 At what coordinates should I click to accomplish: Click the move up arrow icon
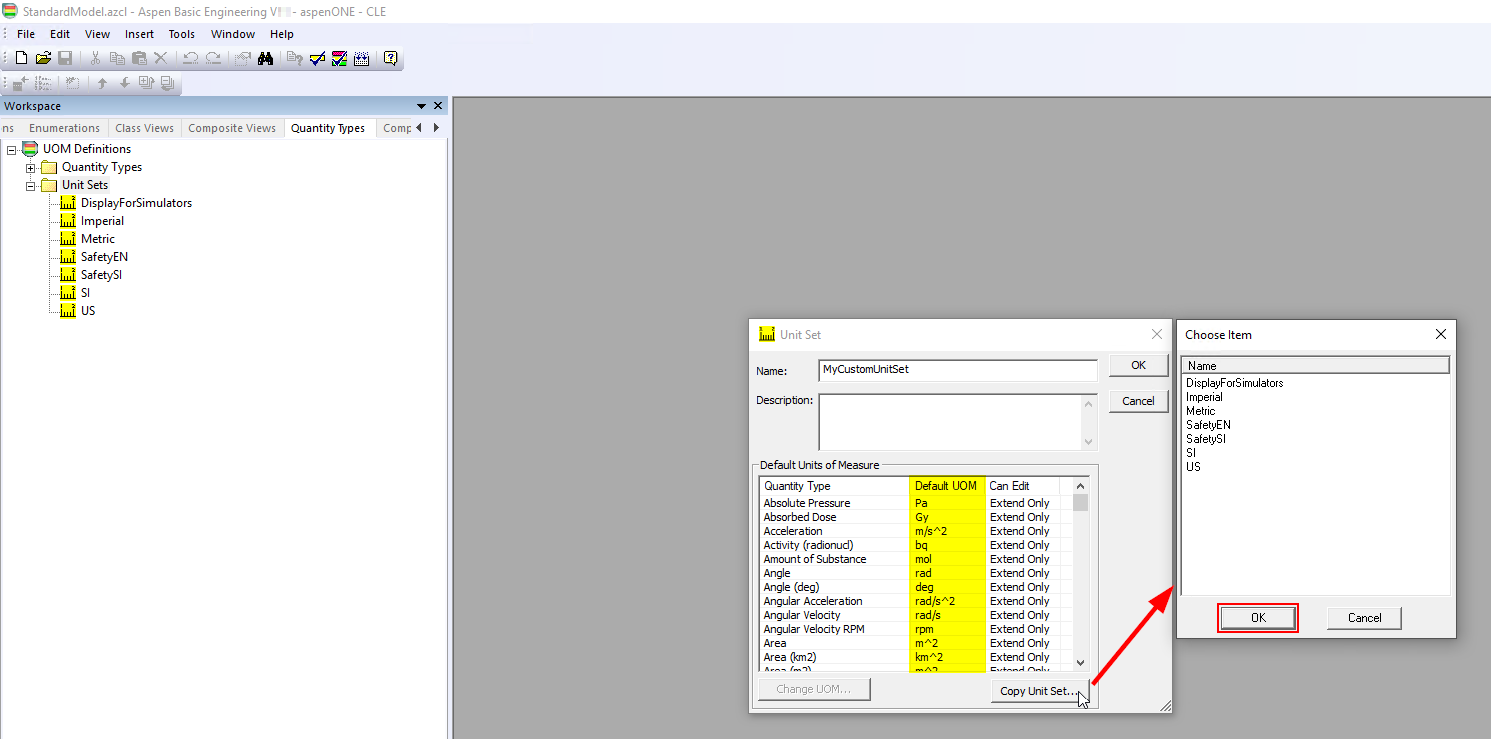[x=102, y=83]
